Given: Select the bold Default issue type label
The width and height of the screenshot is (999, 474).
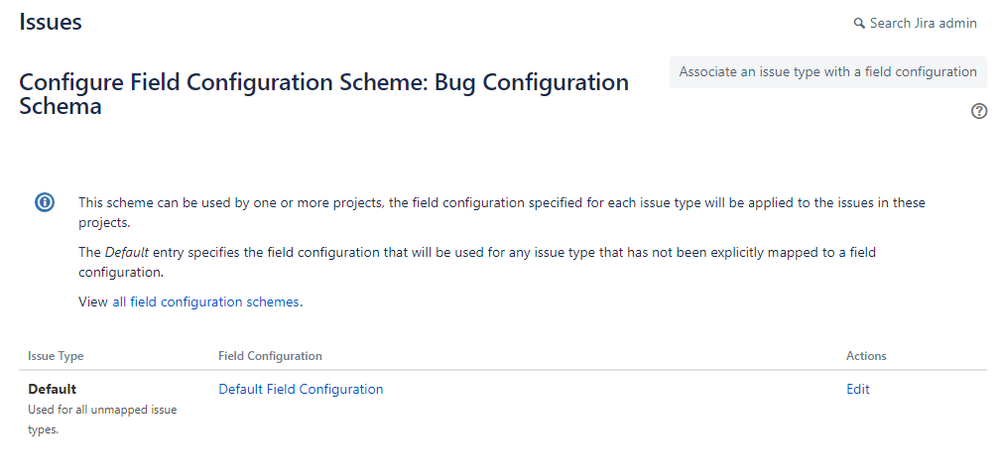Looking at the screenshot, I should [x=52, y=389].
